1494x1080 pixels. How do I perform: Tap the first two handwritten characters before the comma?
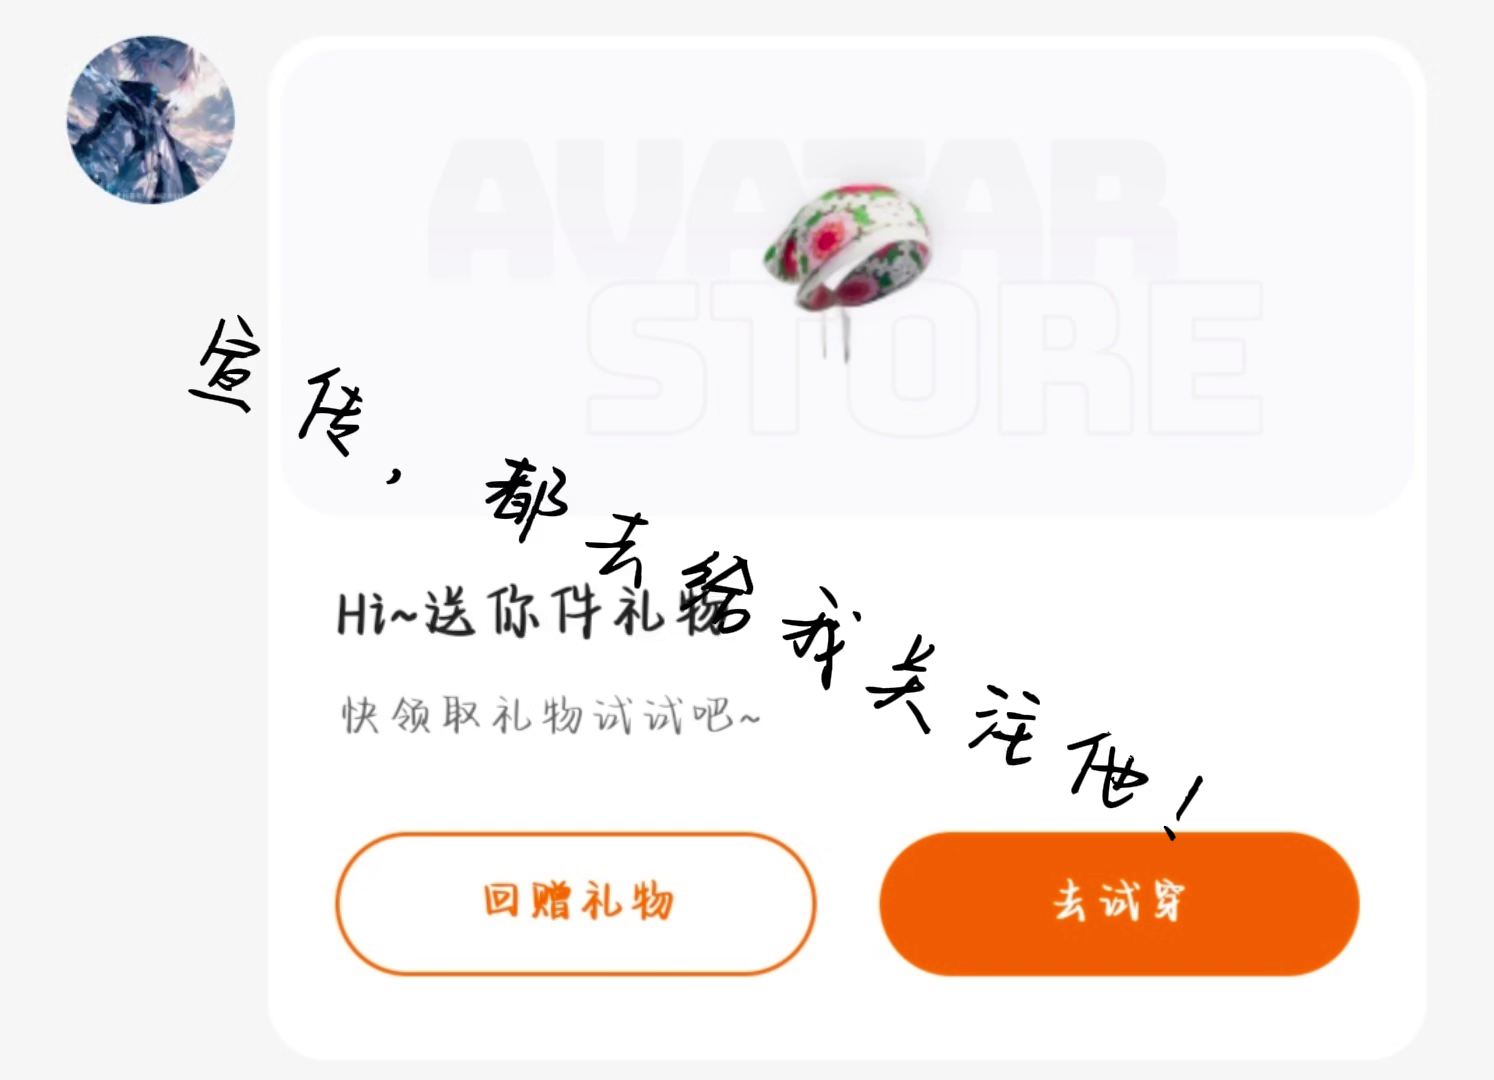pyautogui.click(x=280, y=388)
